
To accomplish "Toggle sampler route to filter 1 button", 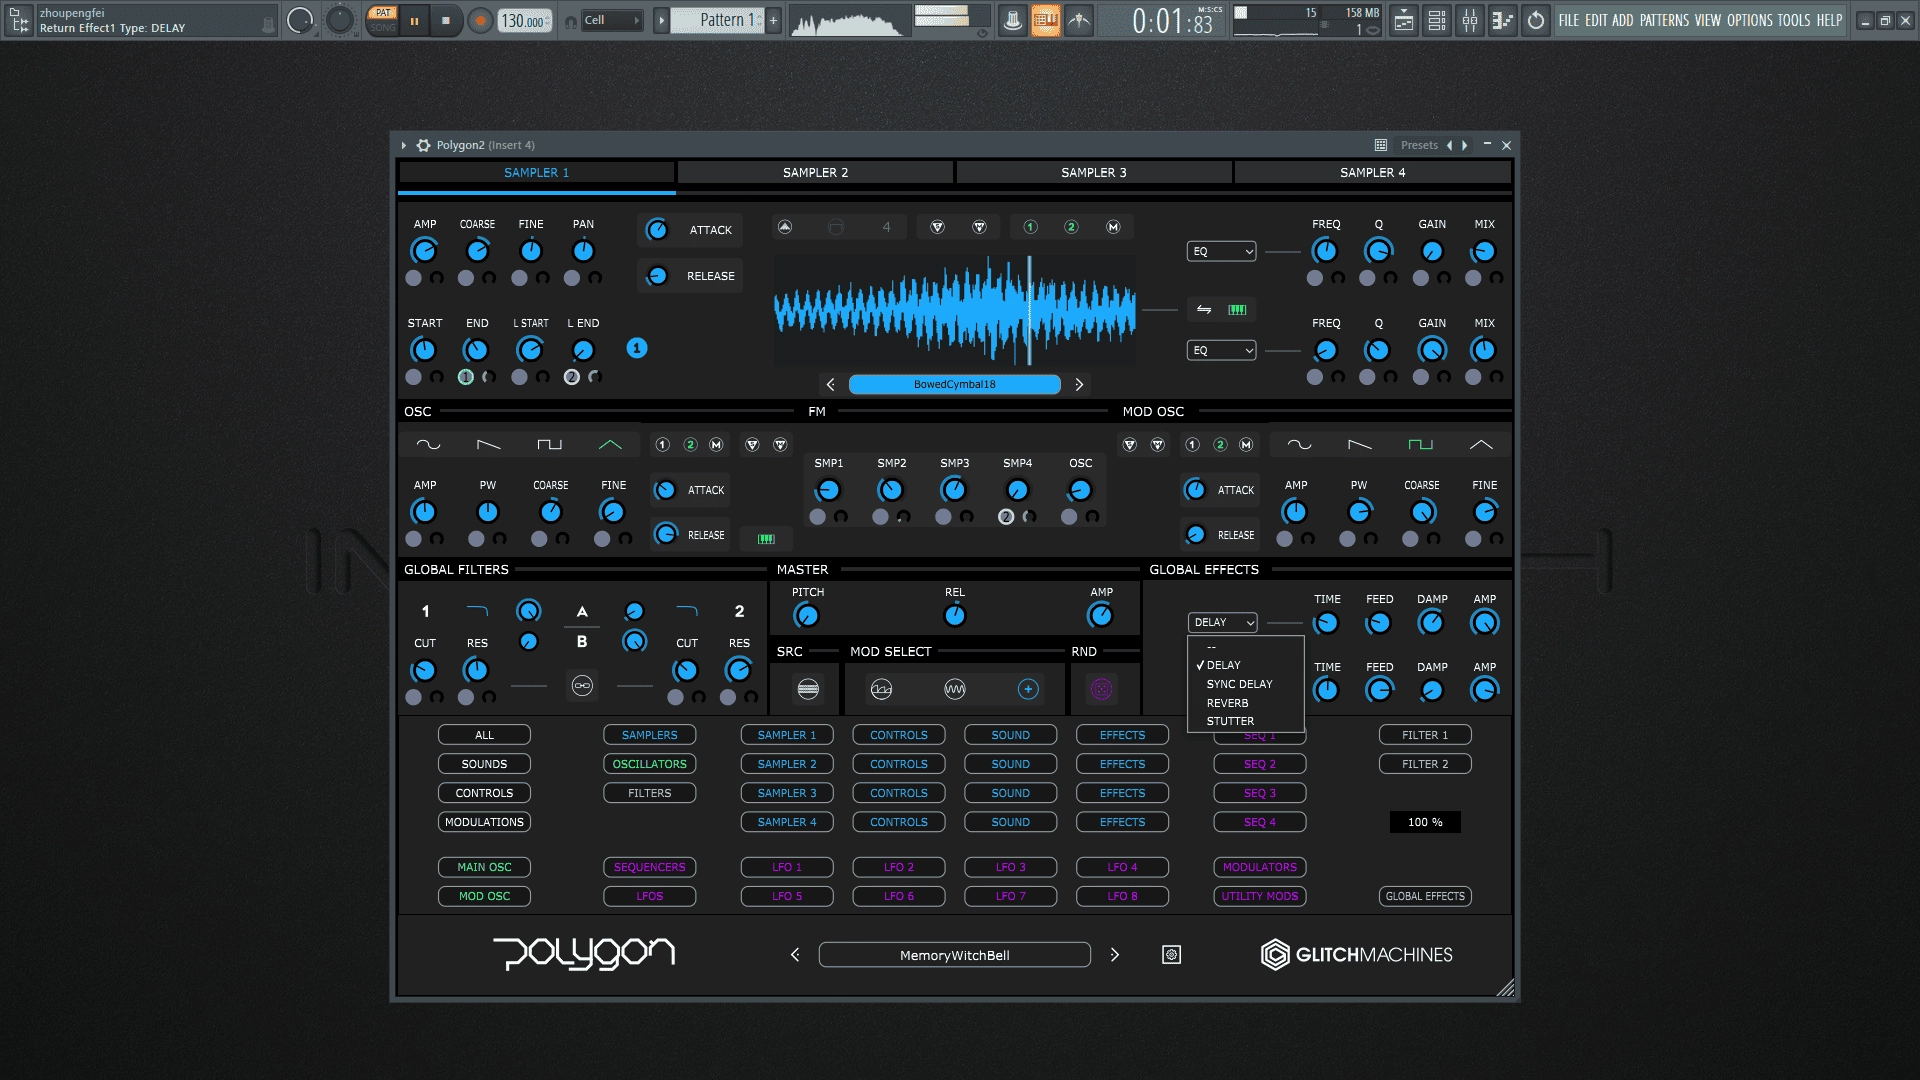I will [1030, 227].
